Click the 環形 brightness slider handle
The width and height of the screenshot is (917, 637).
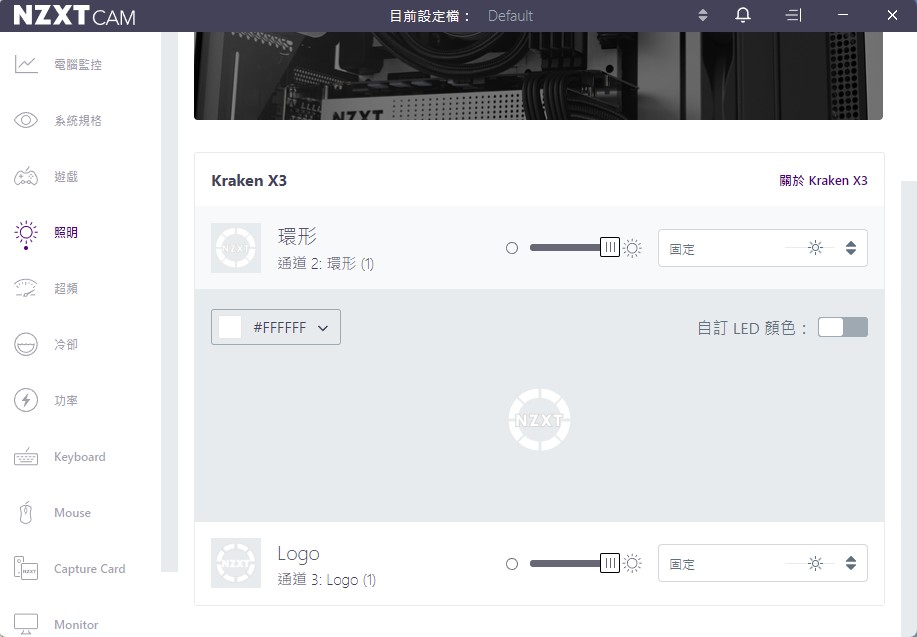click(610, 247)
